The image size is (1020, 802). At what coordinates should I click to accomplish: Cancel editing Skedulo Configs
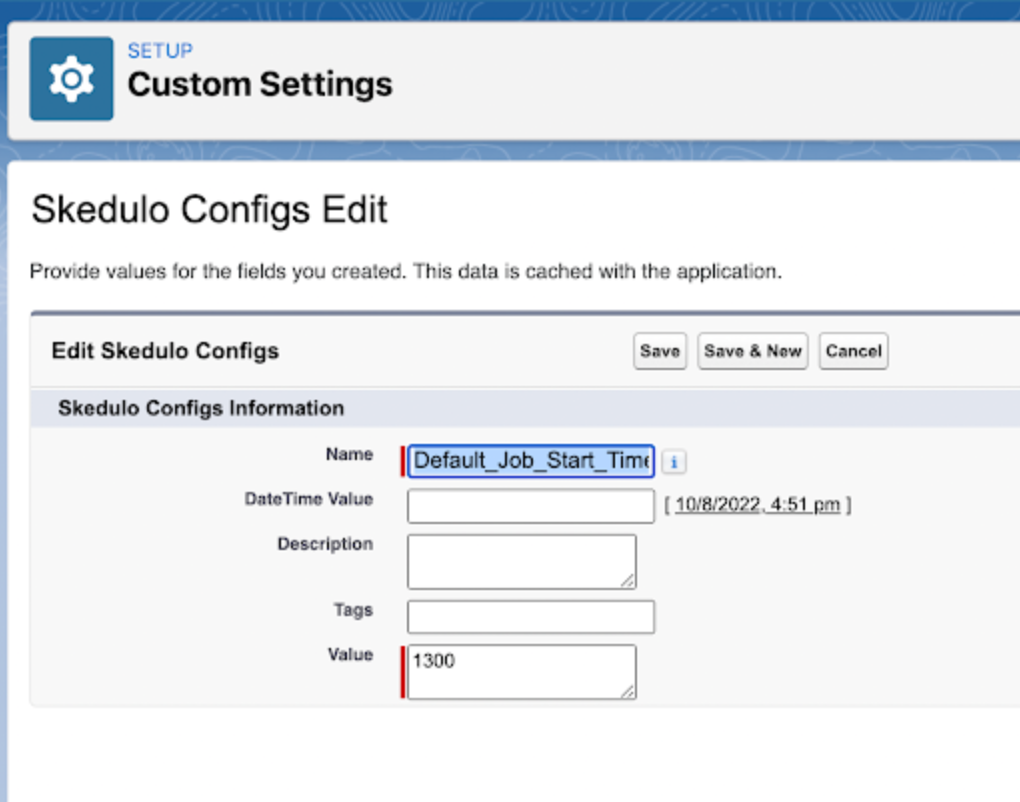[853, 351]
